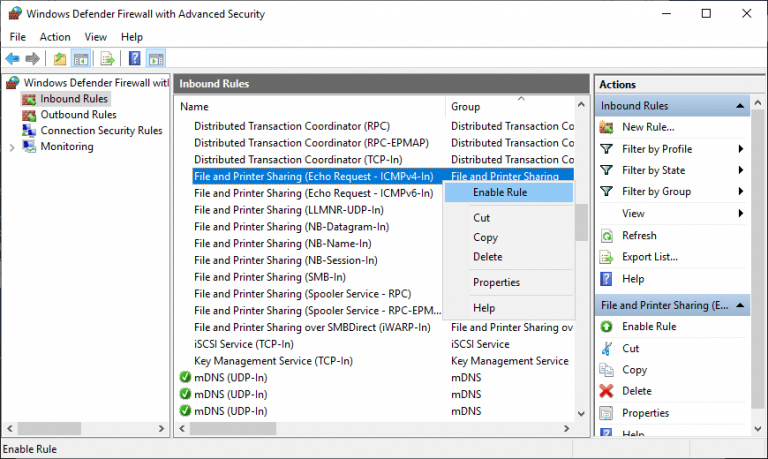Select Inbound Rules in the tree

coord(73,99)
